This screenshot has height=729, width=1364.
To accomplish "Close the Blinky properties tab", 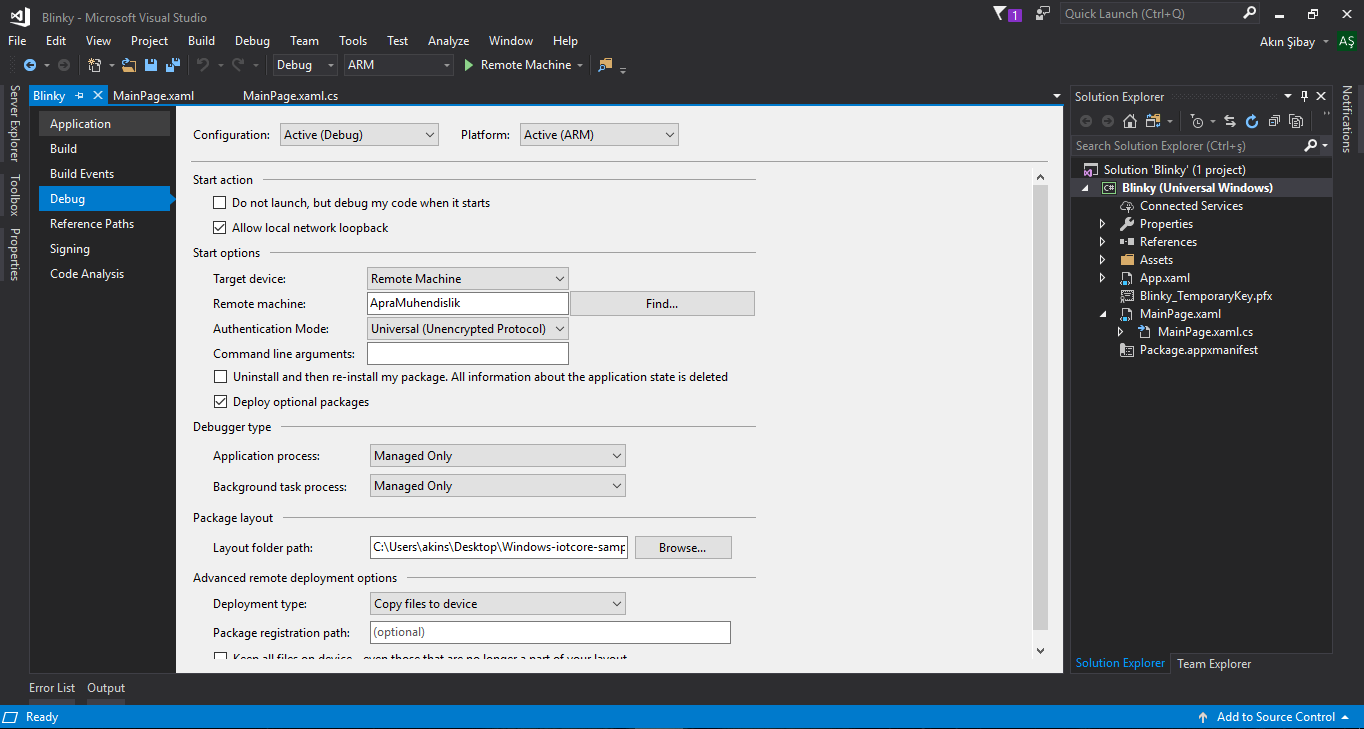I will 98,96.
